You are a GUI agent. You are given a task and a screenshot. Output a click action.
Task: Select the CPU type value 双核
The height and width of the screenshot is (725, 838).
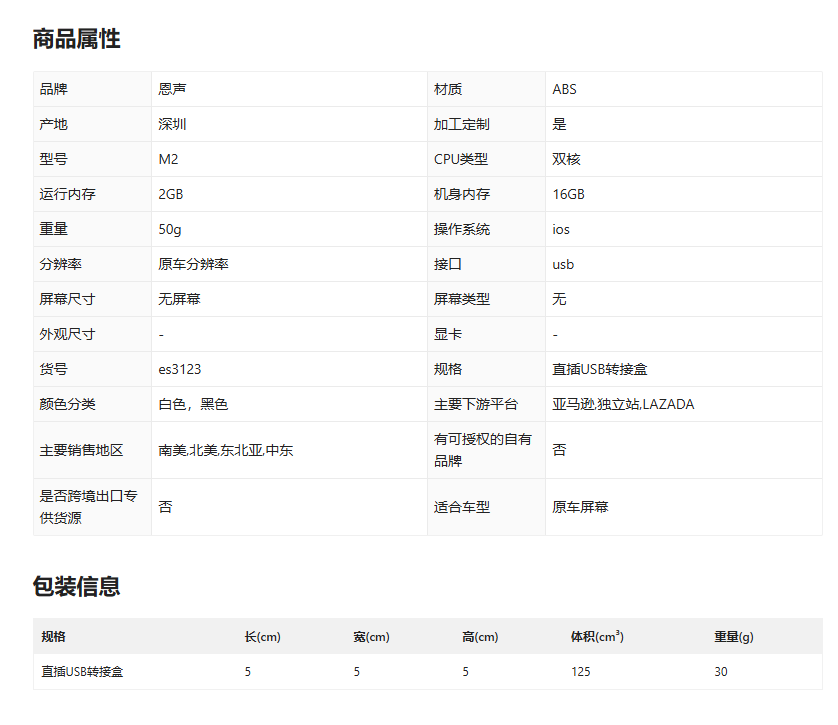coord(566,159)
